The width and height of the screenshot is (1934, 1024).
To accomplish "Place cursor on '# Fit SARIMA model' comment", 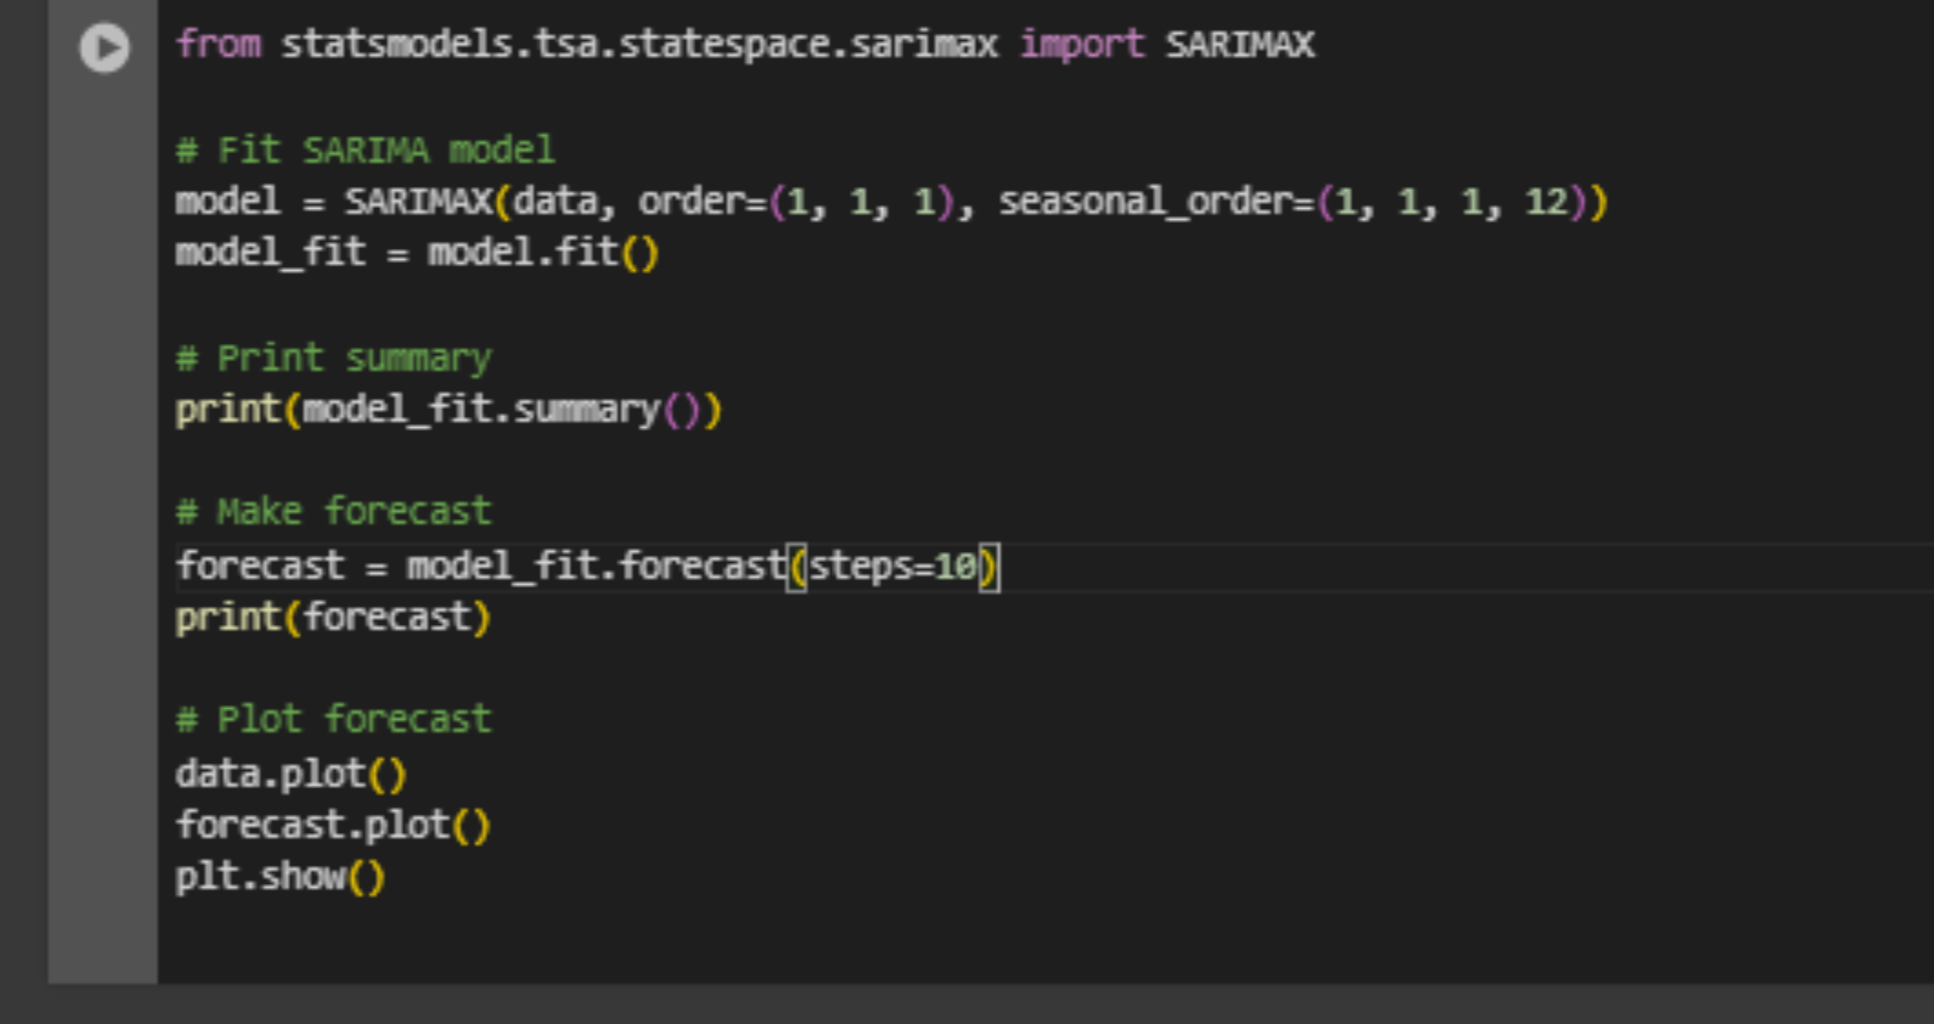I will point(365,150).
